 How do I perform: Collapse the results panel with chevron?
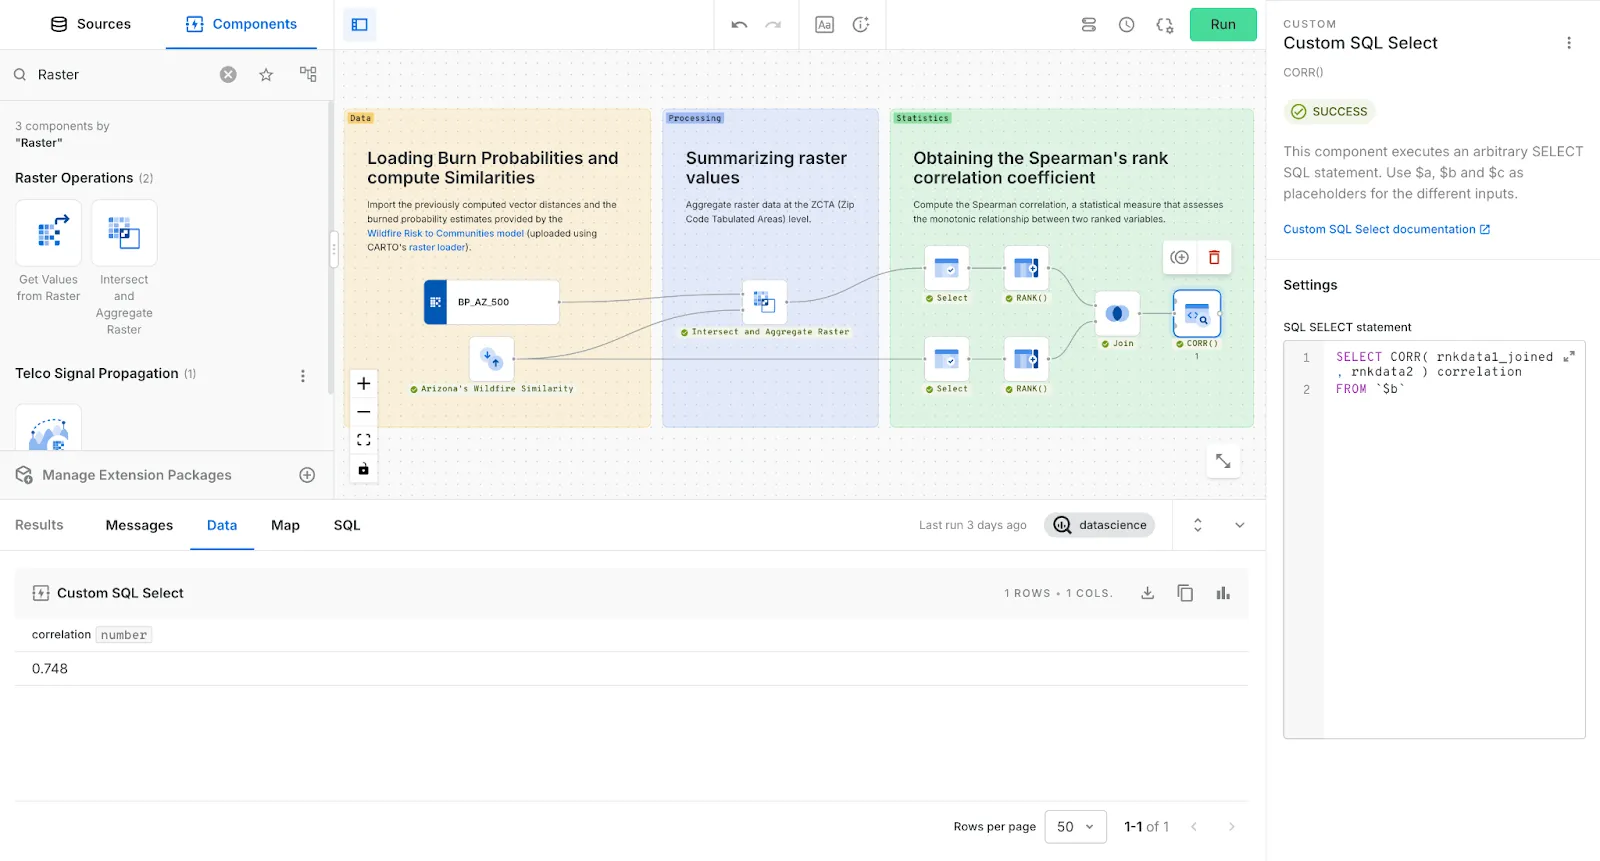1239,525
